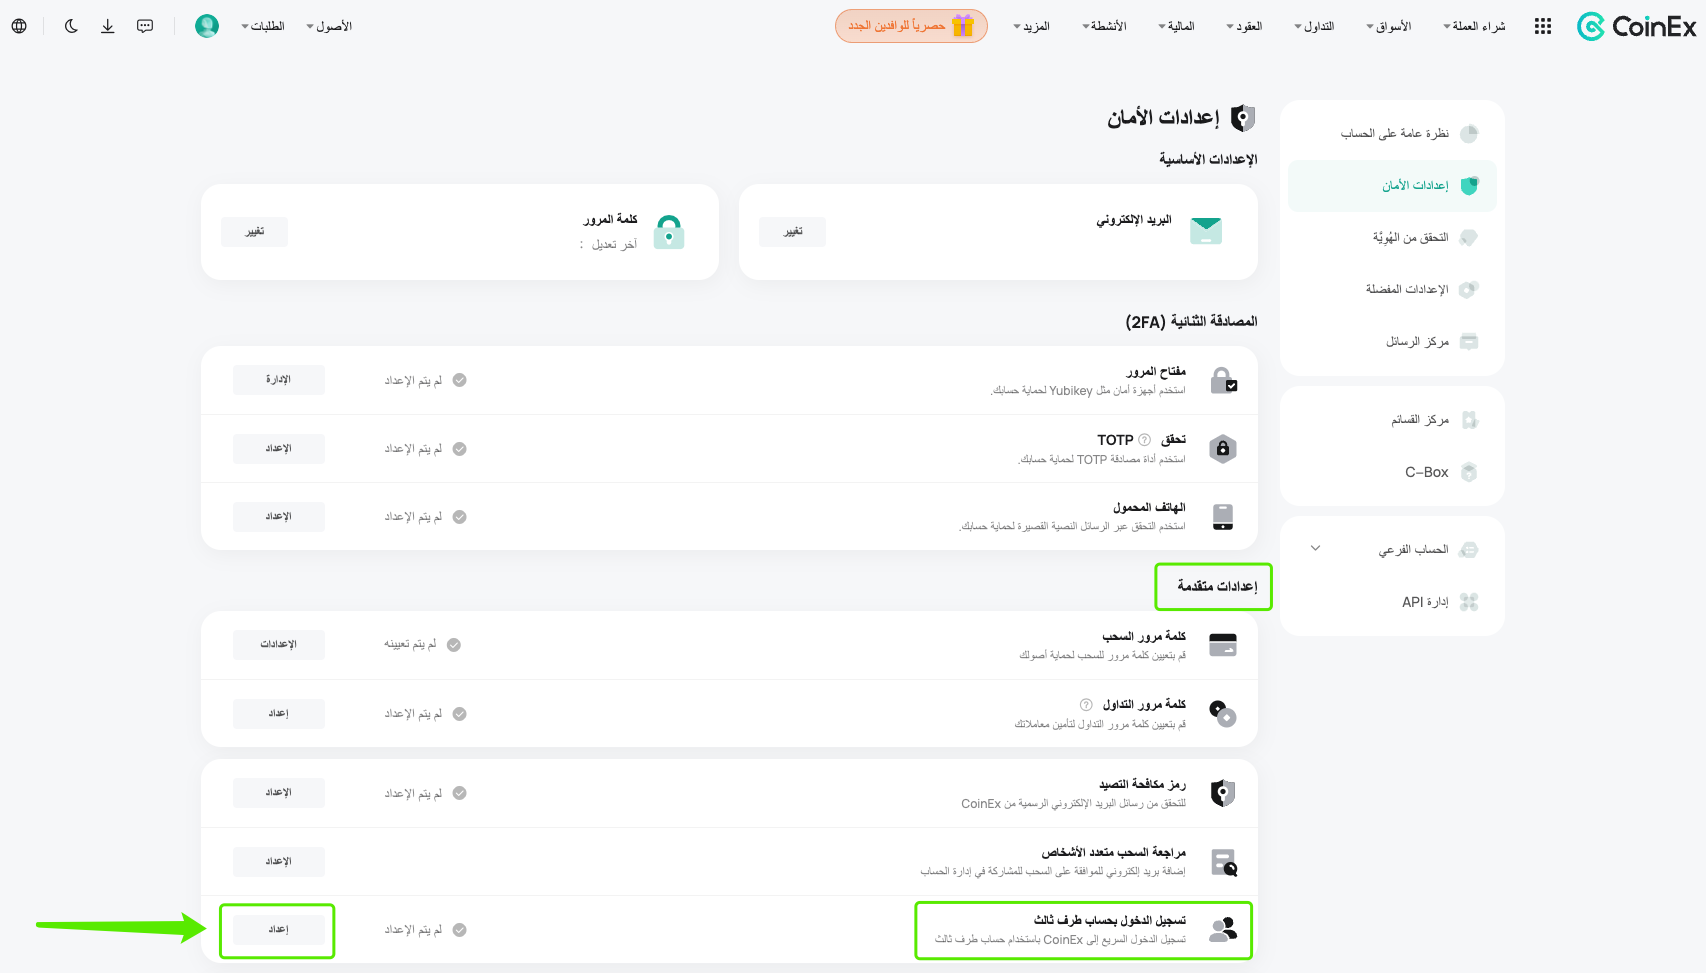1706x973 pixels.
Task: Click the trading password help icon
Action: tap(1086, 705)
